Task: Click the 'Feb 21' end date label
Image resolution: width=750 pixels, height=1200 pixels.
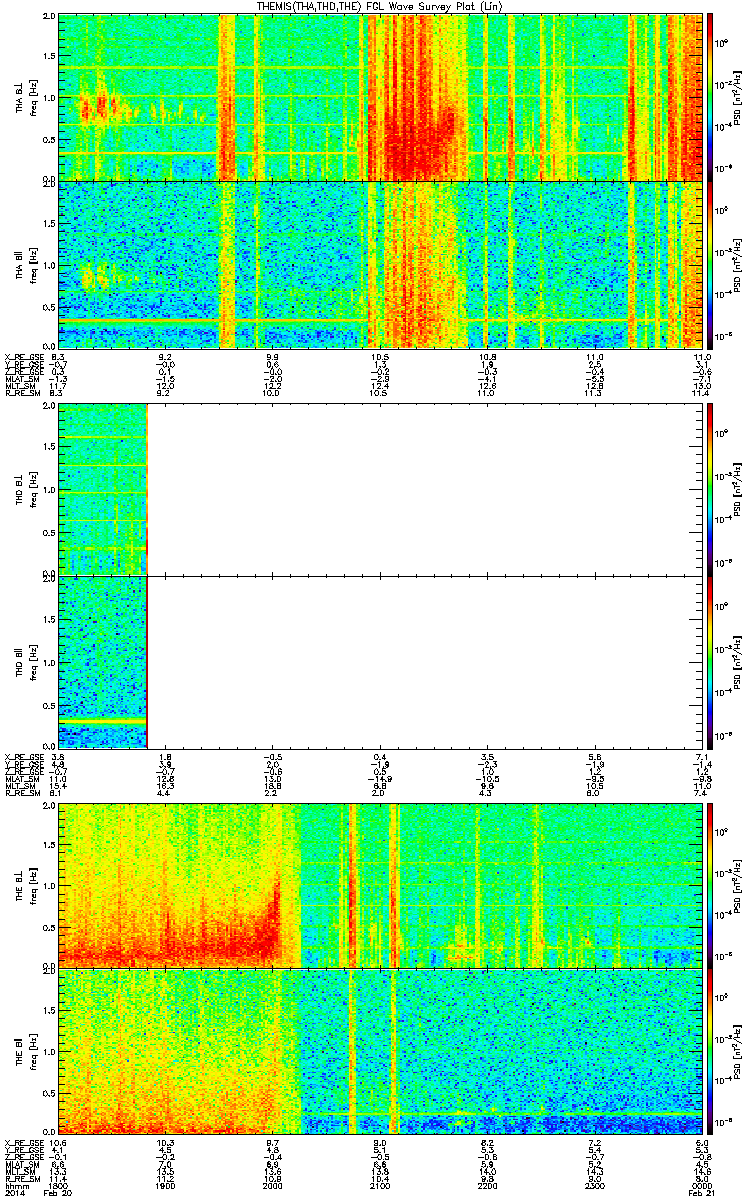Action: tap(701, 1195)
